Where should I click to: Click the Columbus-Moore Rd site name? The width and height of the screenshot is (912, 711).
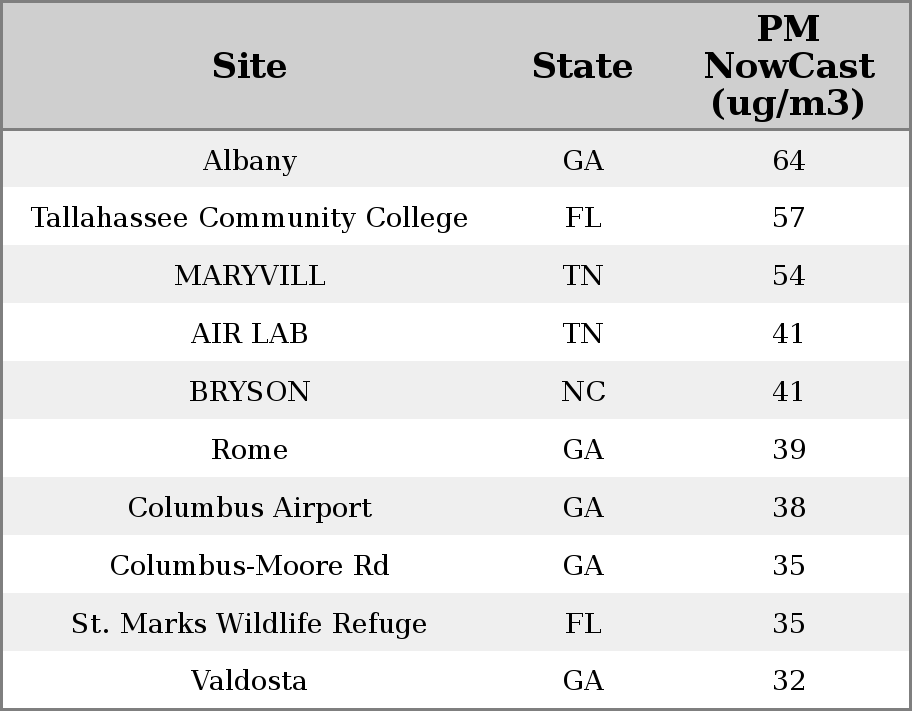249,565
